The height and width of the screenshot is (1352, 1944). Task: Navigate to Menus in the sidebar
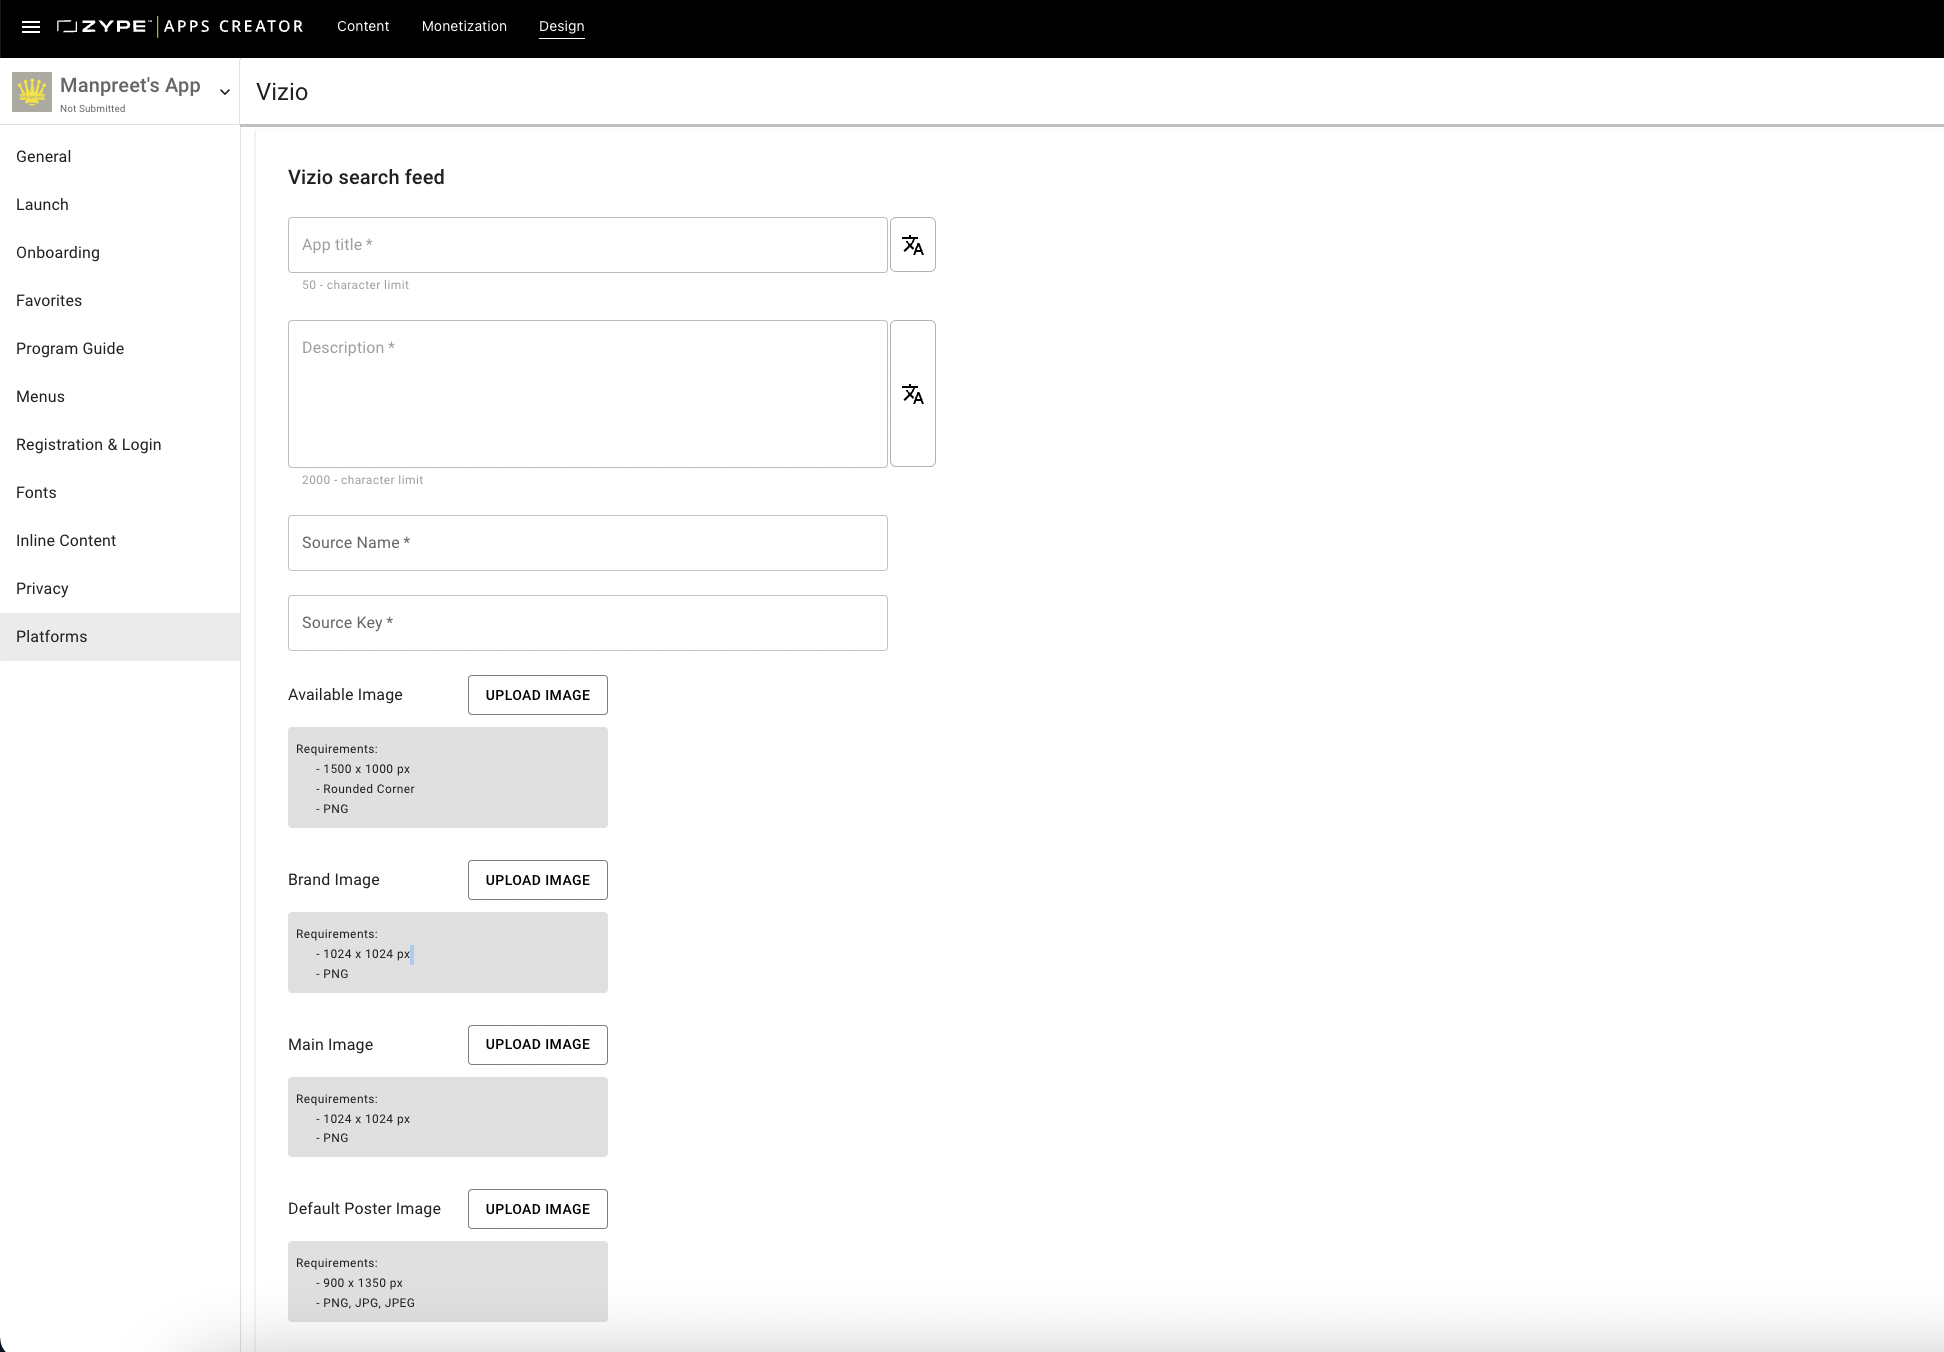pos(120,397)
